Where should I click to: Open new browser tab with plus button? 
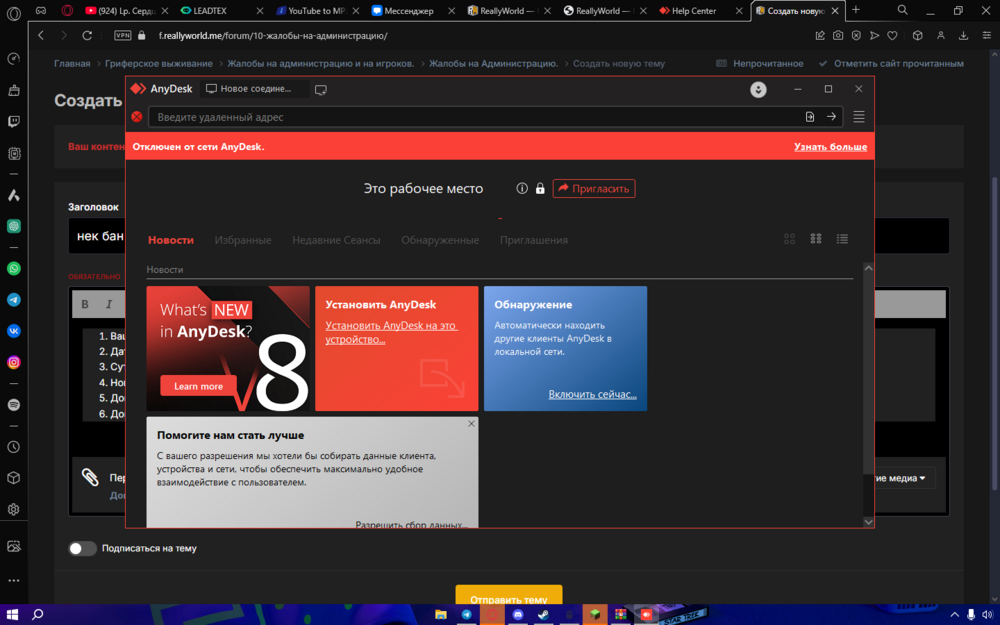click(856, 10)
